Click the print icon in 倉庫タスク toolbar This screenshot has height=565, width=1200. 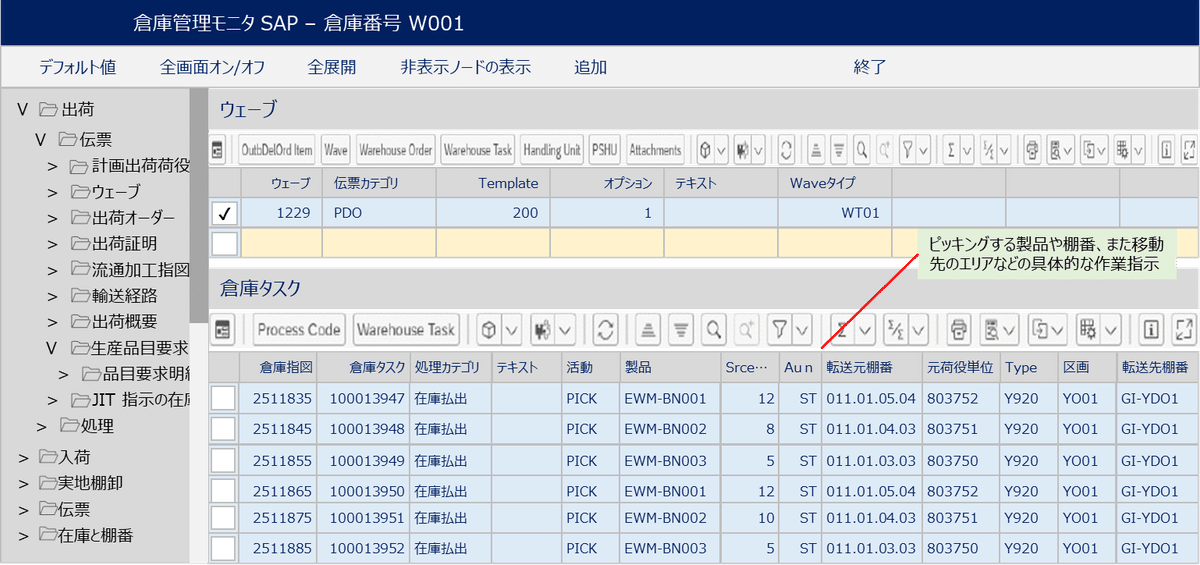[x=959, y=329]
